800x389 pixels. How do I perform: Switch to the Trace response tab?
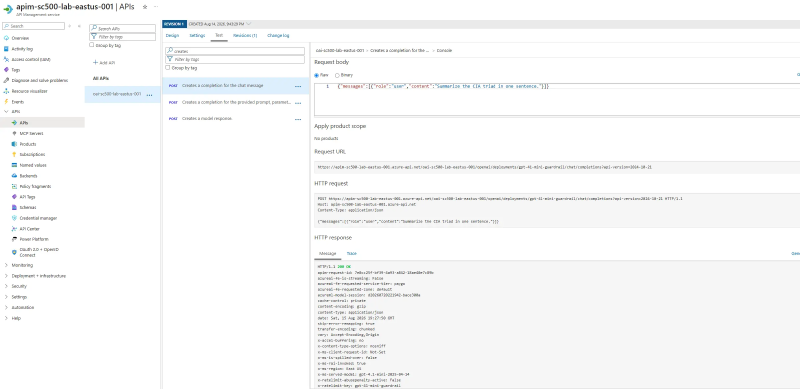coord(352,253)
